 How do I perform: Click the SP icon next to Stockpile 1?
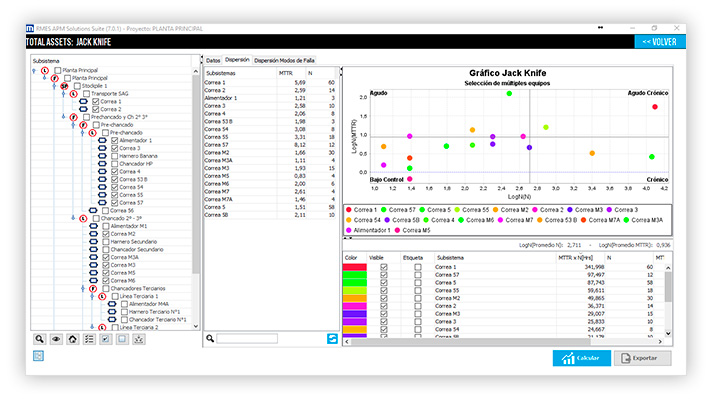point(64,86)
